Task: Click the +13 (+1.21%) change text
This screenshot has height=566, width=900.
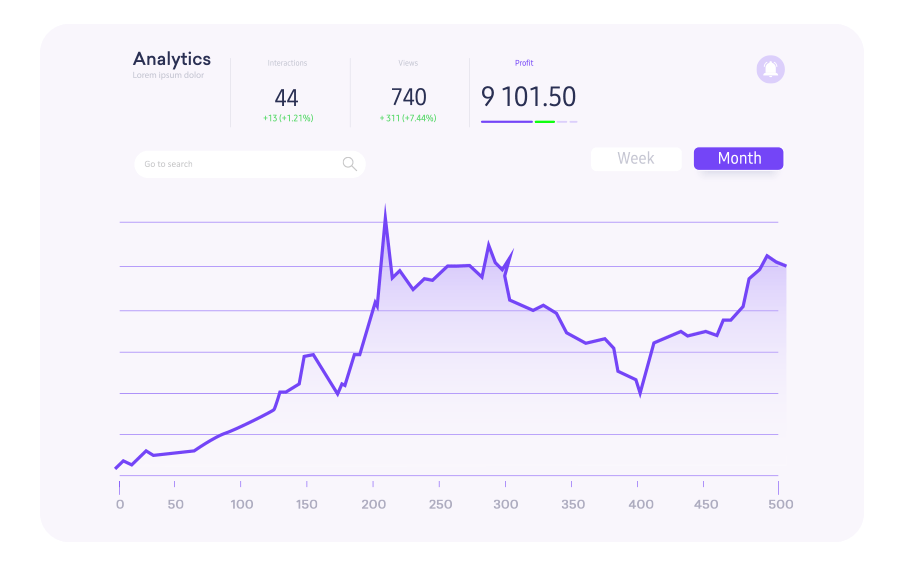Action: coord(288,118)
